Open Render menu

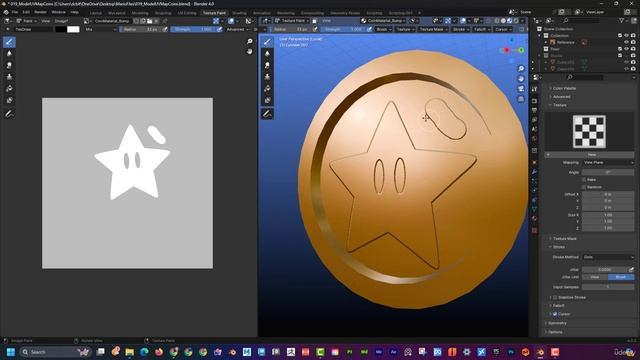[40, 13]
